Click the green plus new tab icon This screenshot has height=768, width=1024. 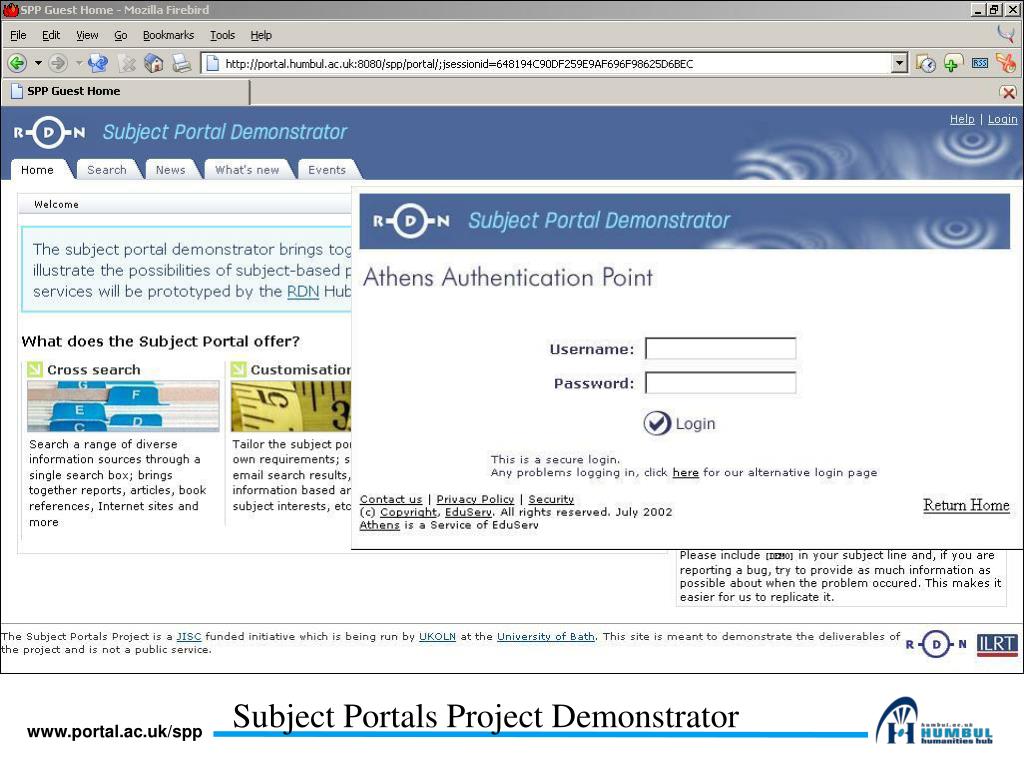pos(953,63)
